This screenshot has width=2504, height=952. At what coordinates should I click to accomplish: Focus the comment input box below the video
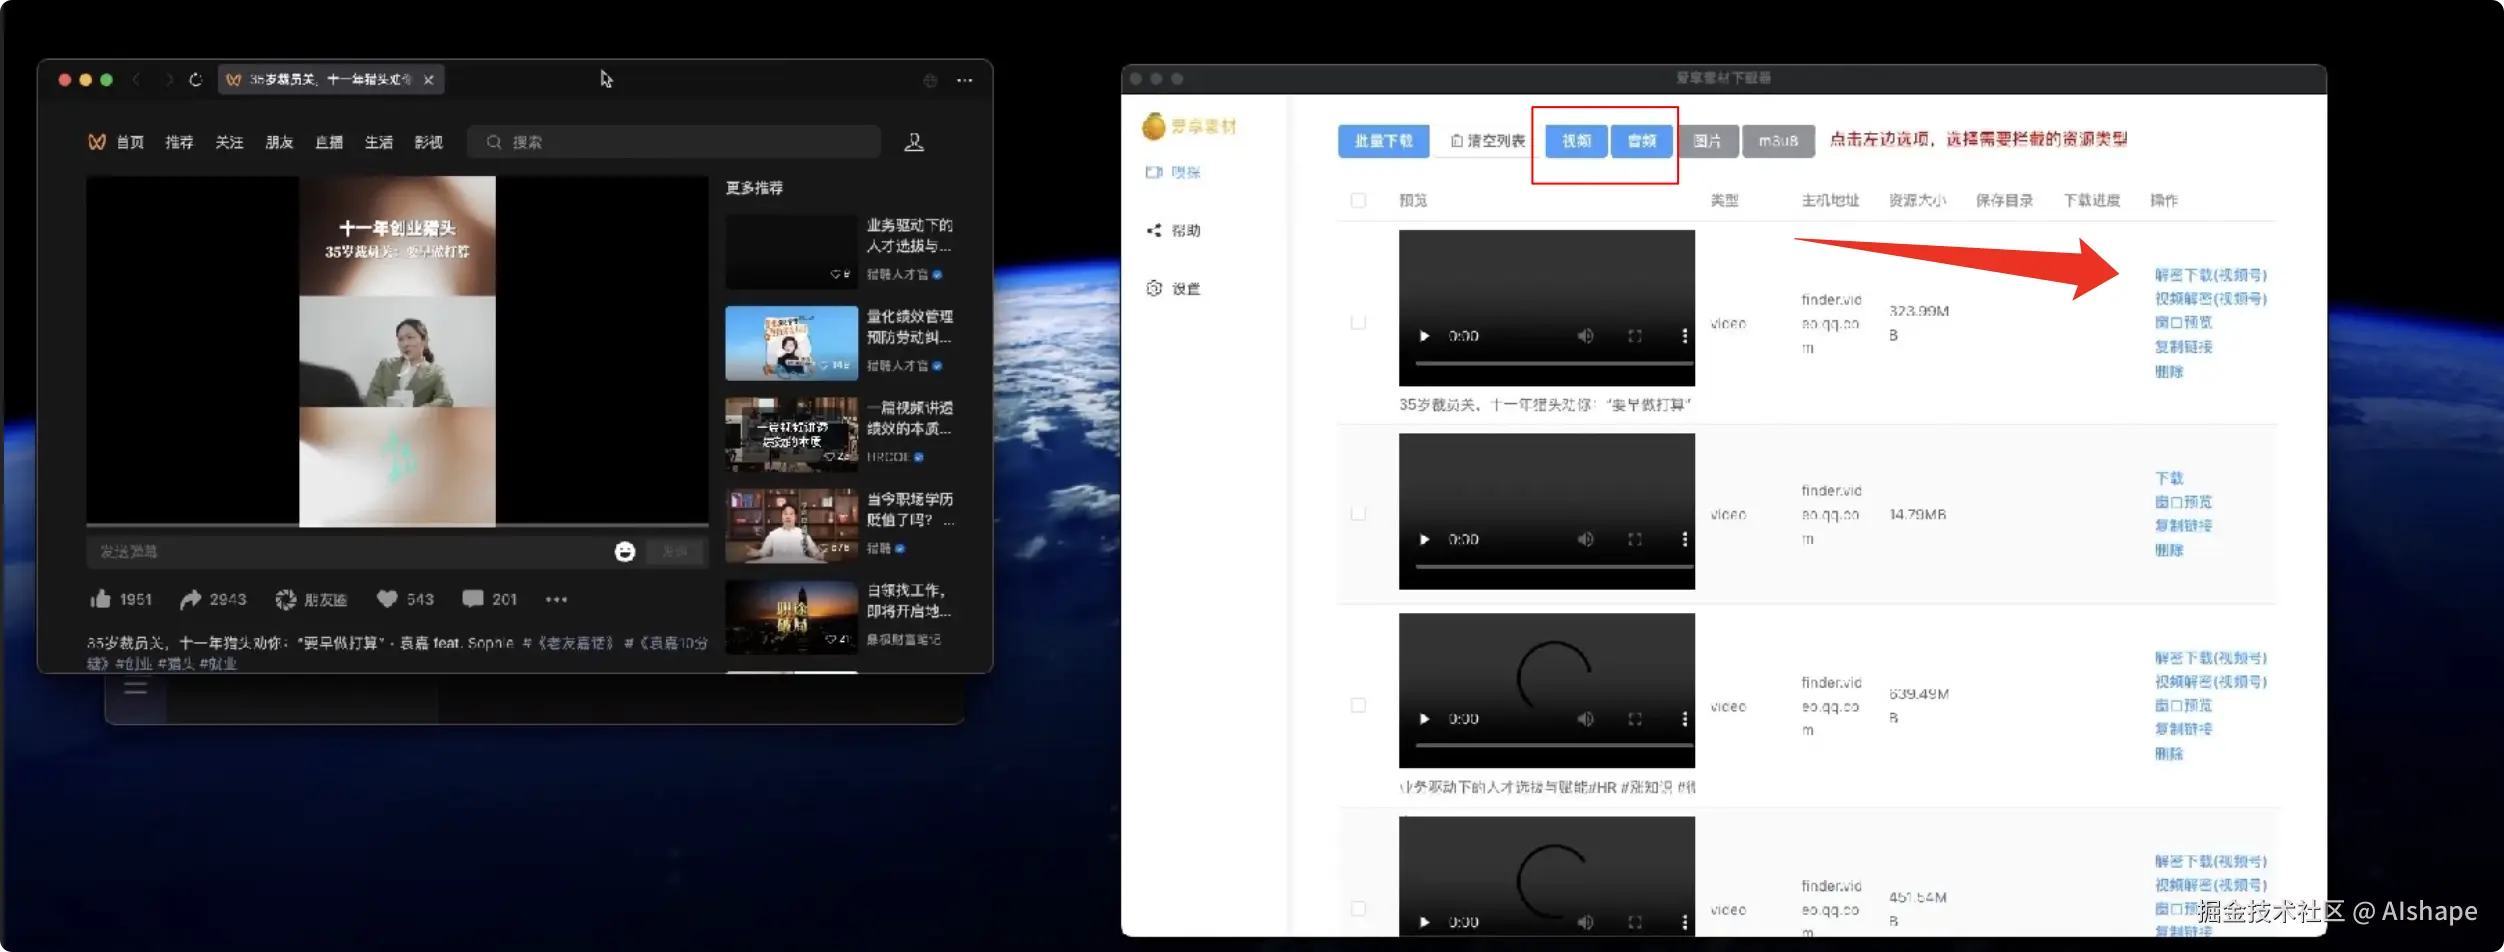(348, 552)
